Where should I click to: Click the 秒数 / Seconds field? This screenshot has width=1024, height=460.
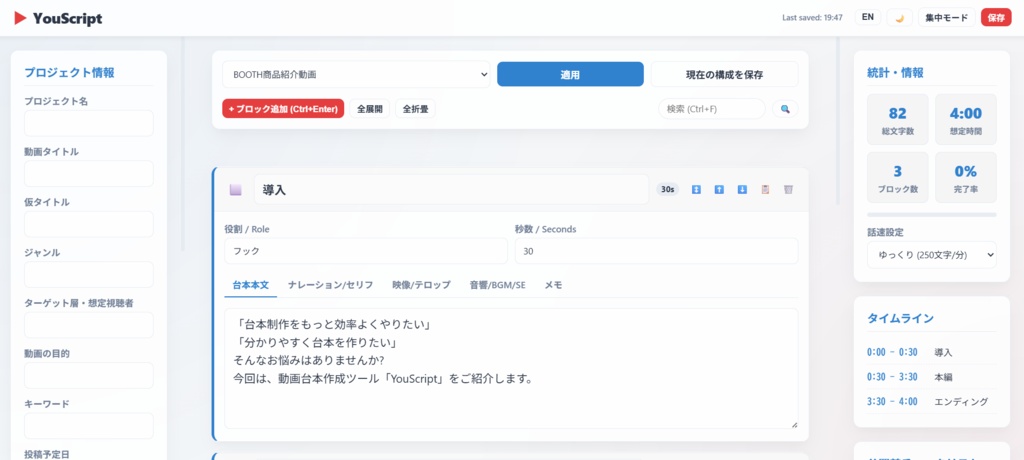pos(656,251)
